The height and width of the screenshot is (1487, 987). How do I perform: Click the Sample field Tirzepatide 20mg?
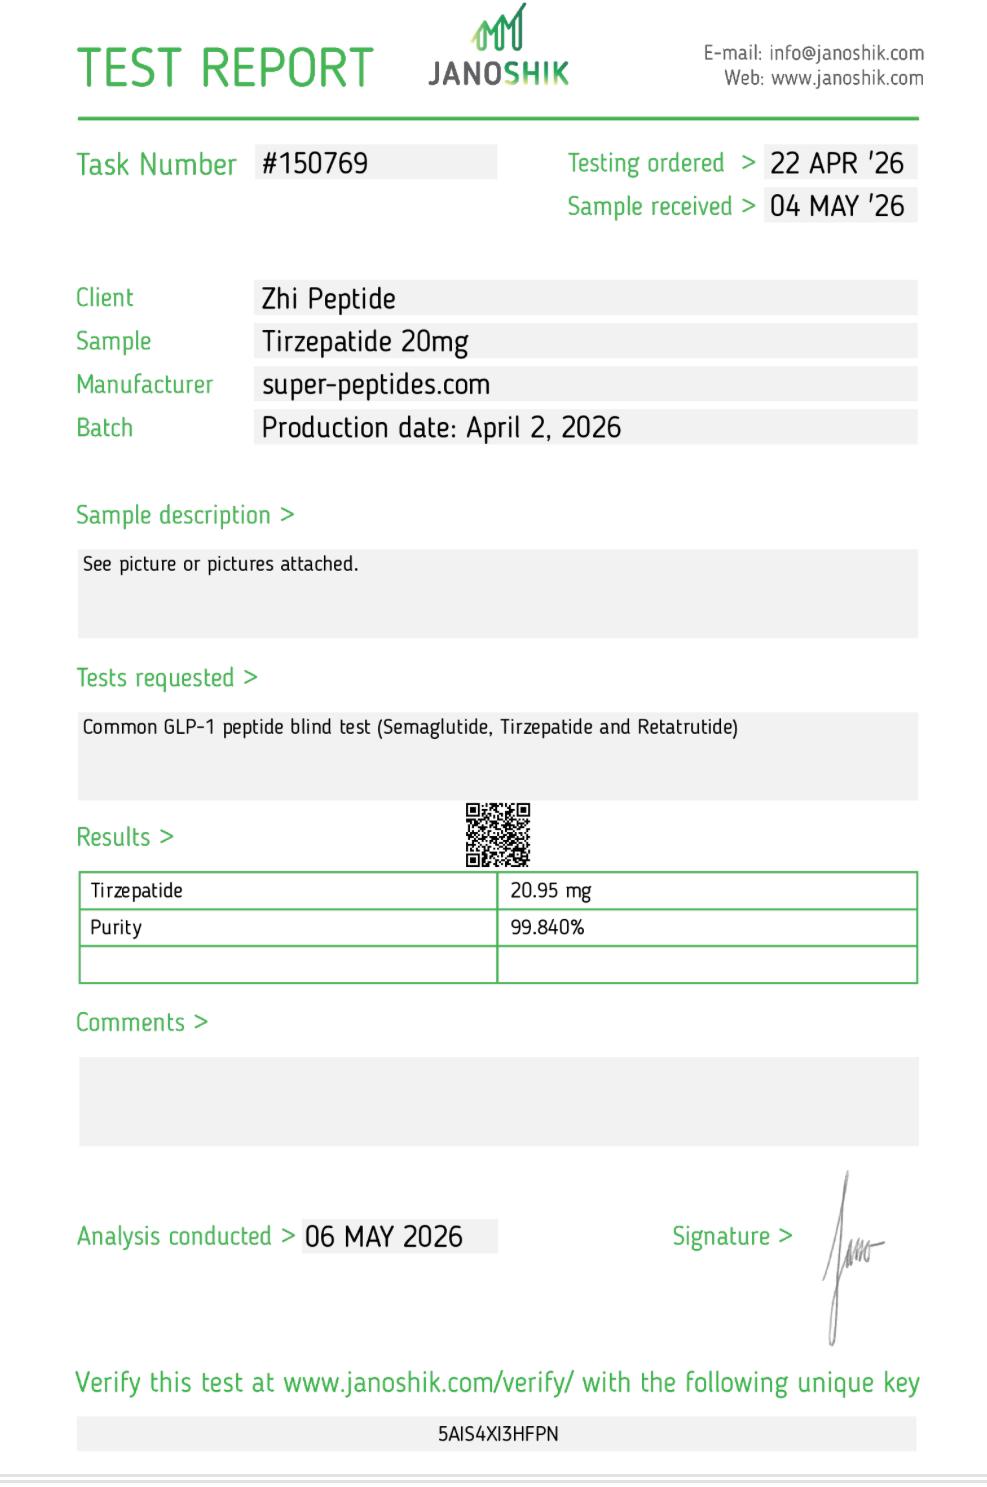[x=586, y=341]
